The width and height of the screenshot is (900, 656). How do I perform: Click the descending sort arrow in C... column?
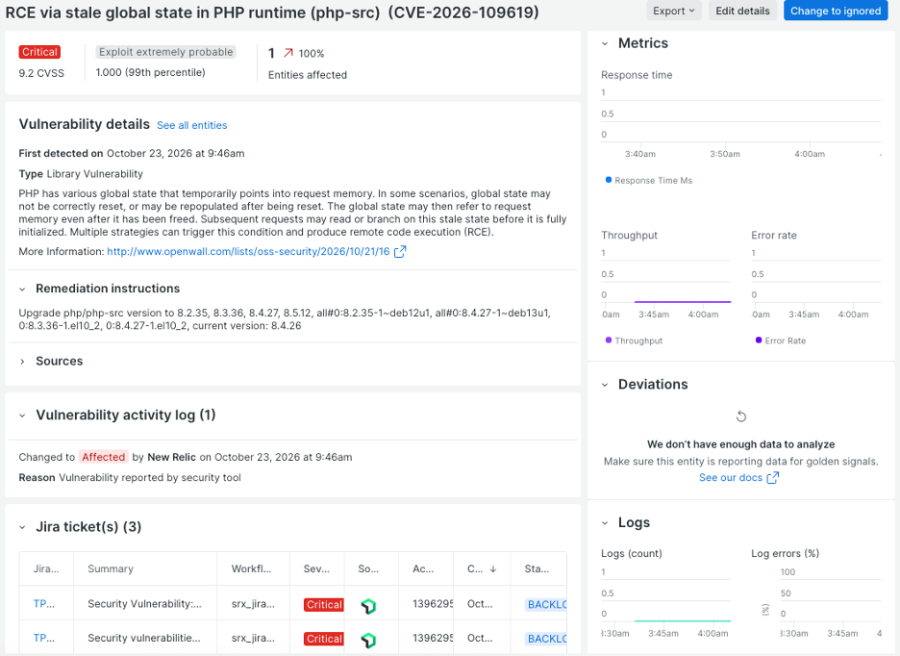493,569
